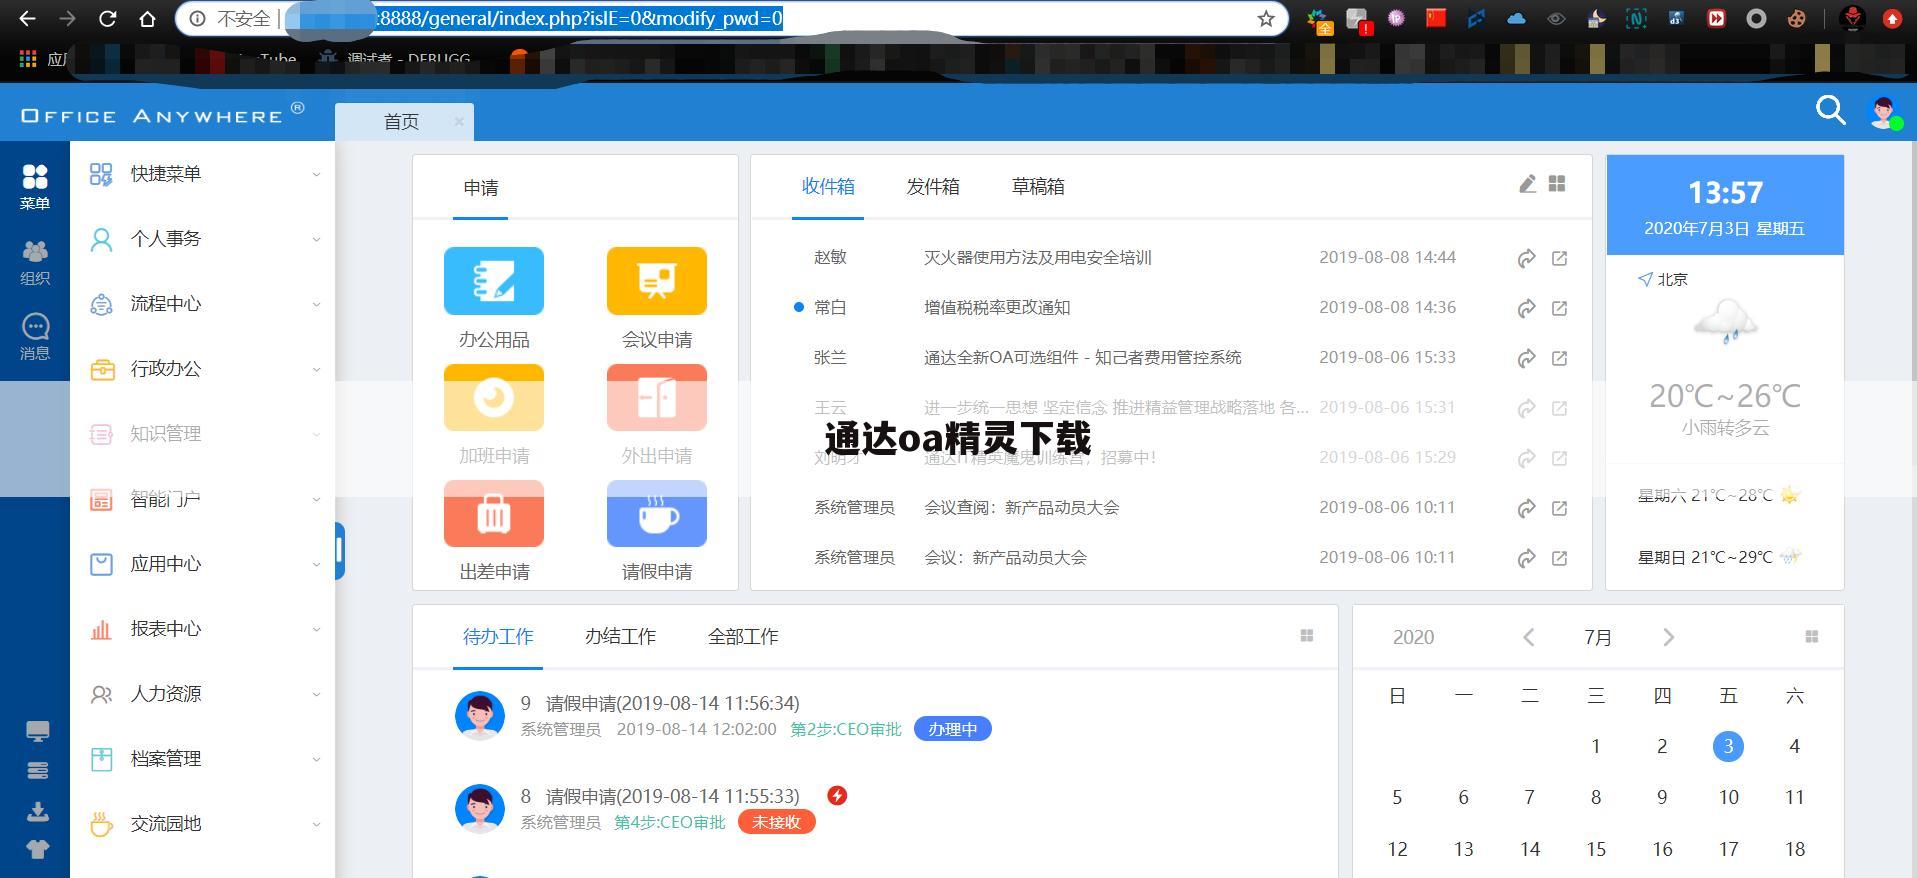Click the shirt theme icon in left rail

click(x=37, y=850)
